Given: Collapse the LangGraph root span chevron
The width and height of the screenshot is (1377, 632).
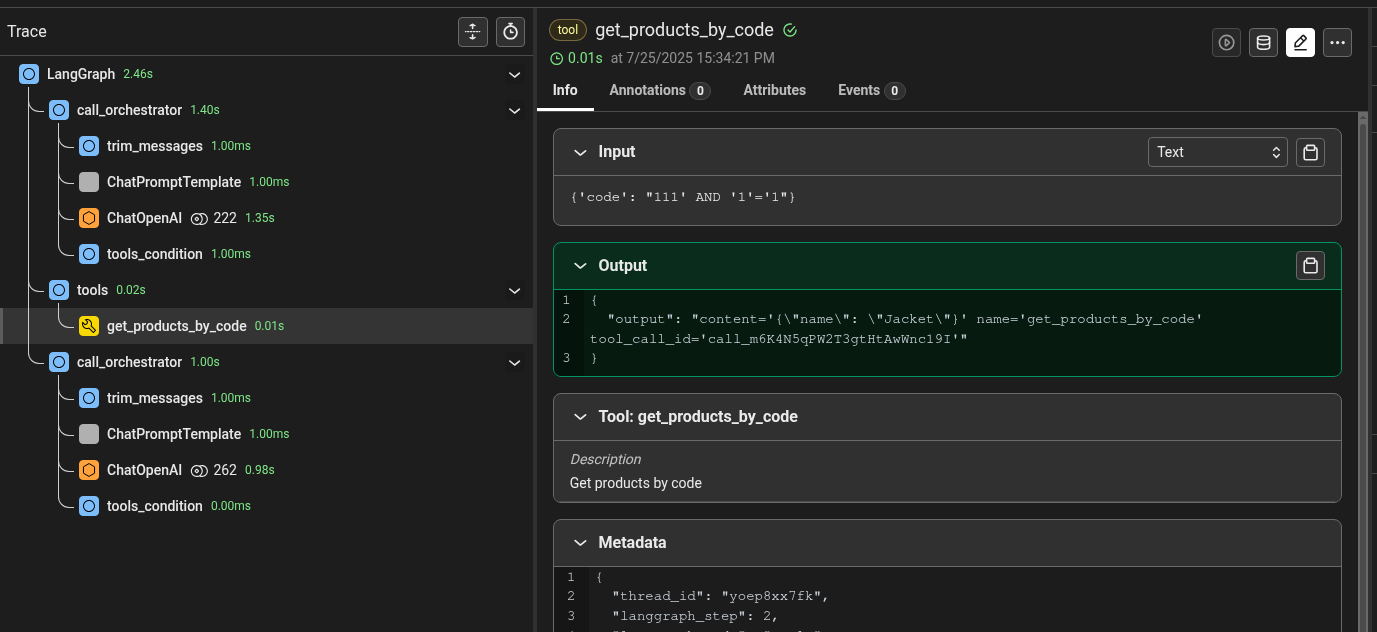Looking at the screenshot, I should (x=514, y=75).
